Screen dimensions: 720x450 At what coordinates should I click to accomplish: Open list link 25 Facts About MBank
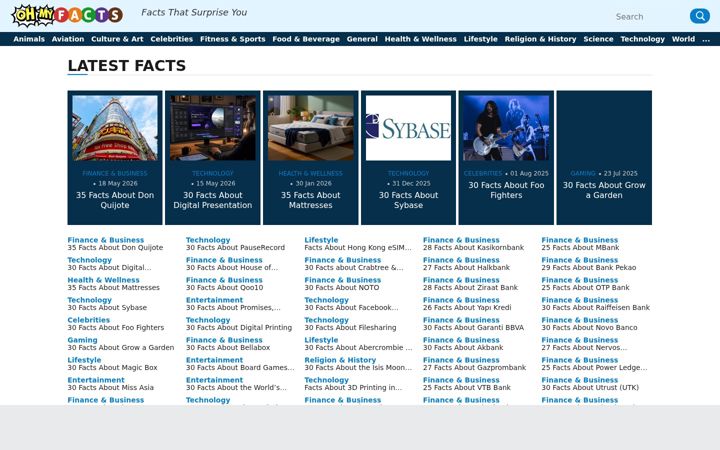pyautogui.click(x=580, y=248)
